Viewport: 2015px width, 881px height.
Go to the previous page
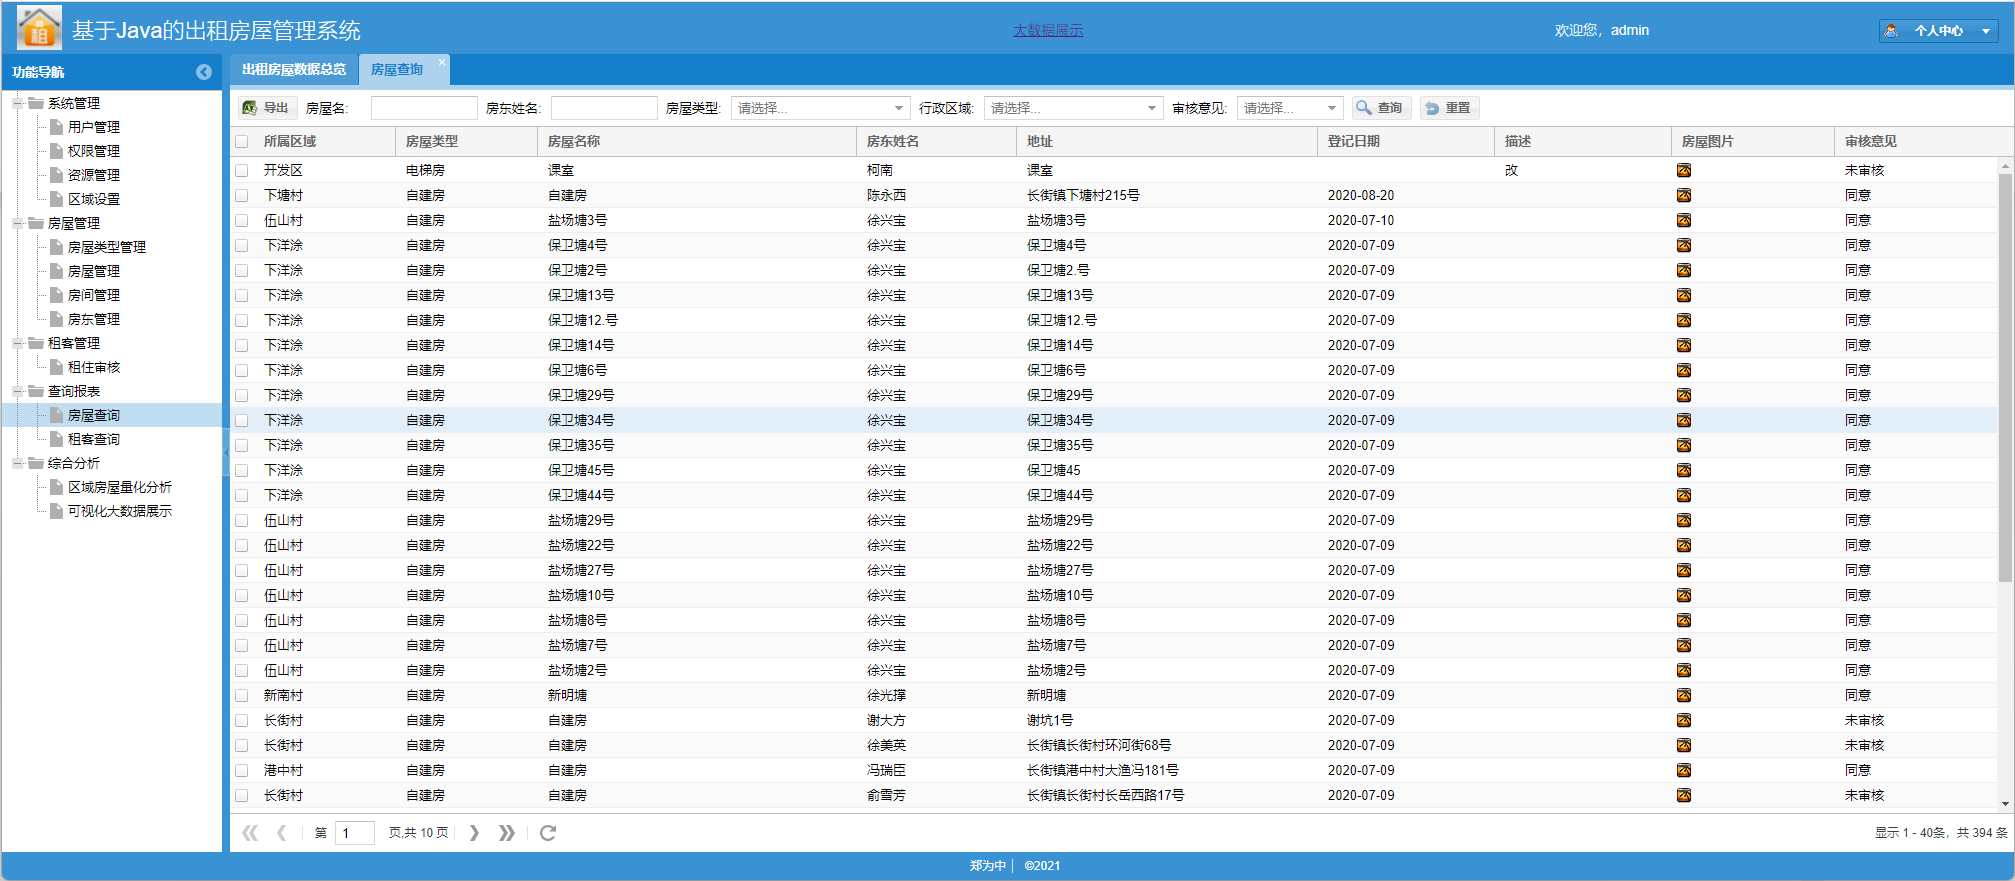[282, 833]
